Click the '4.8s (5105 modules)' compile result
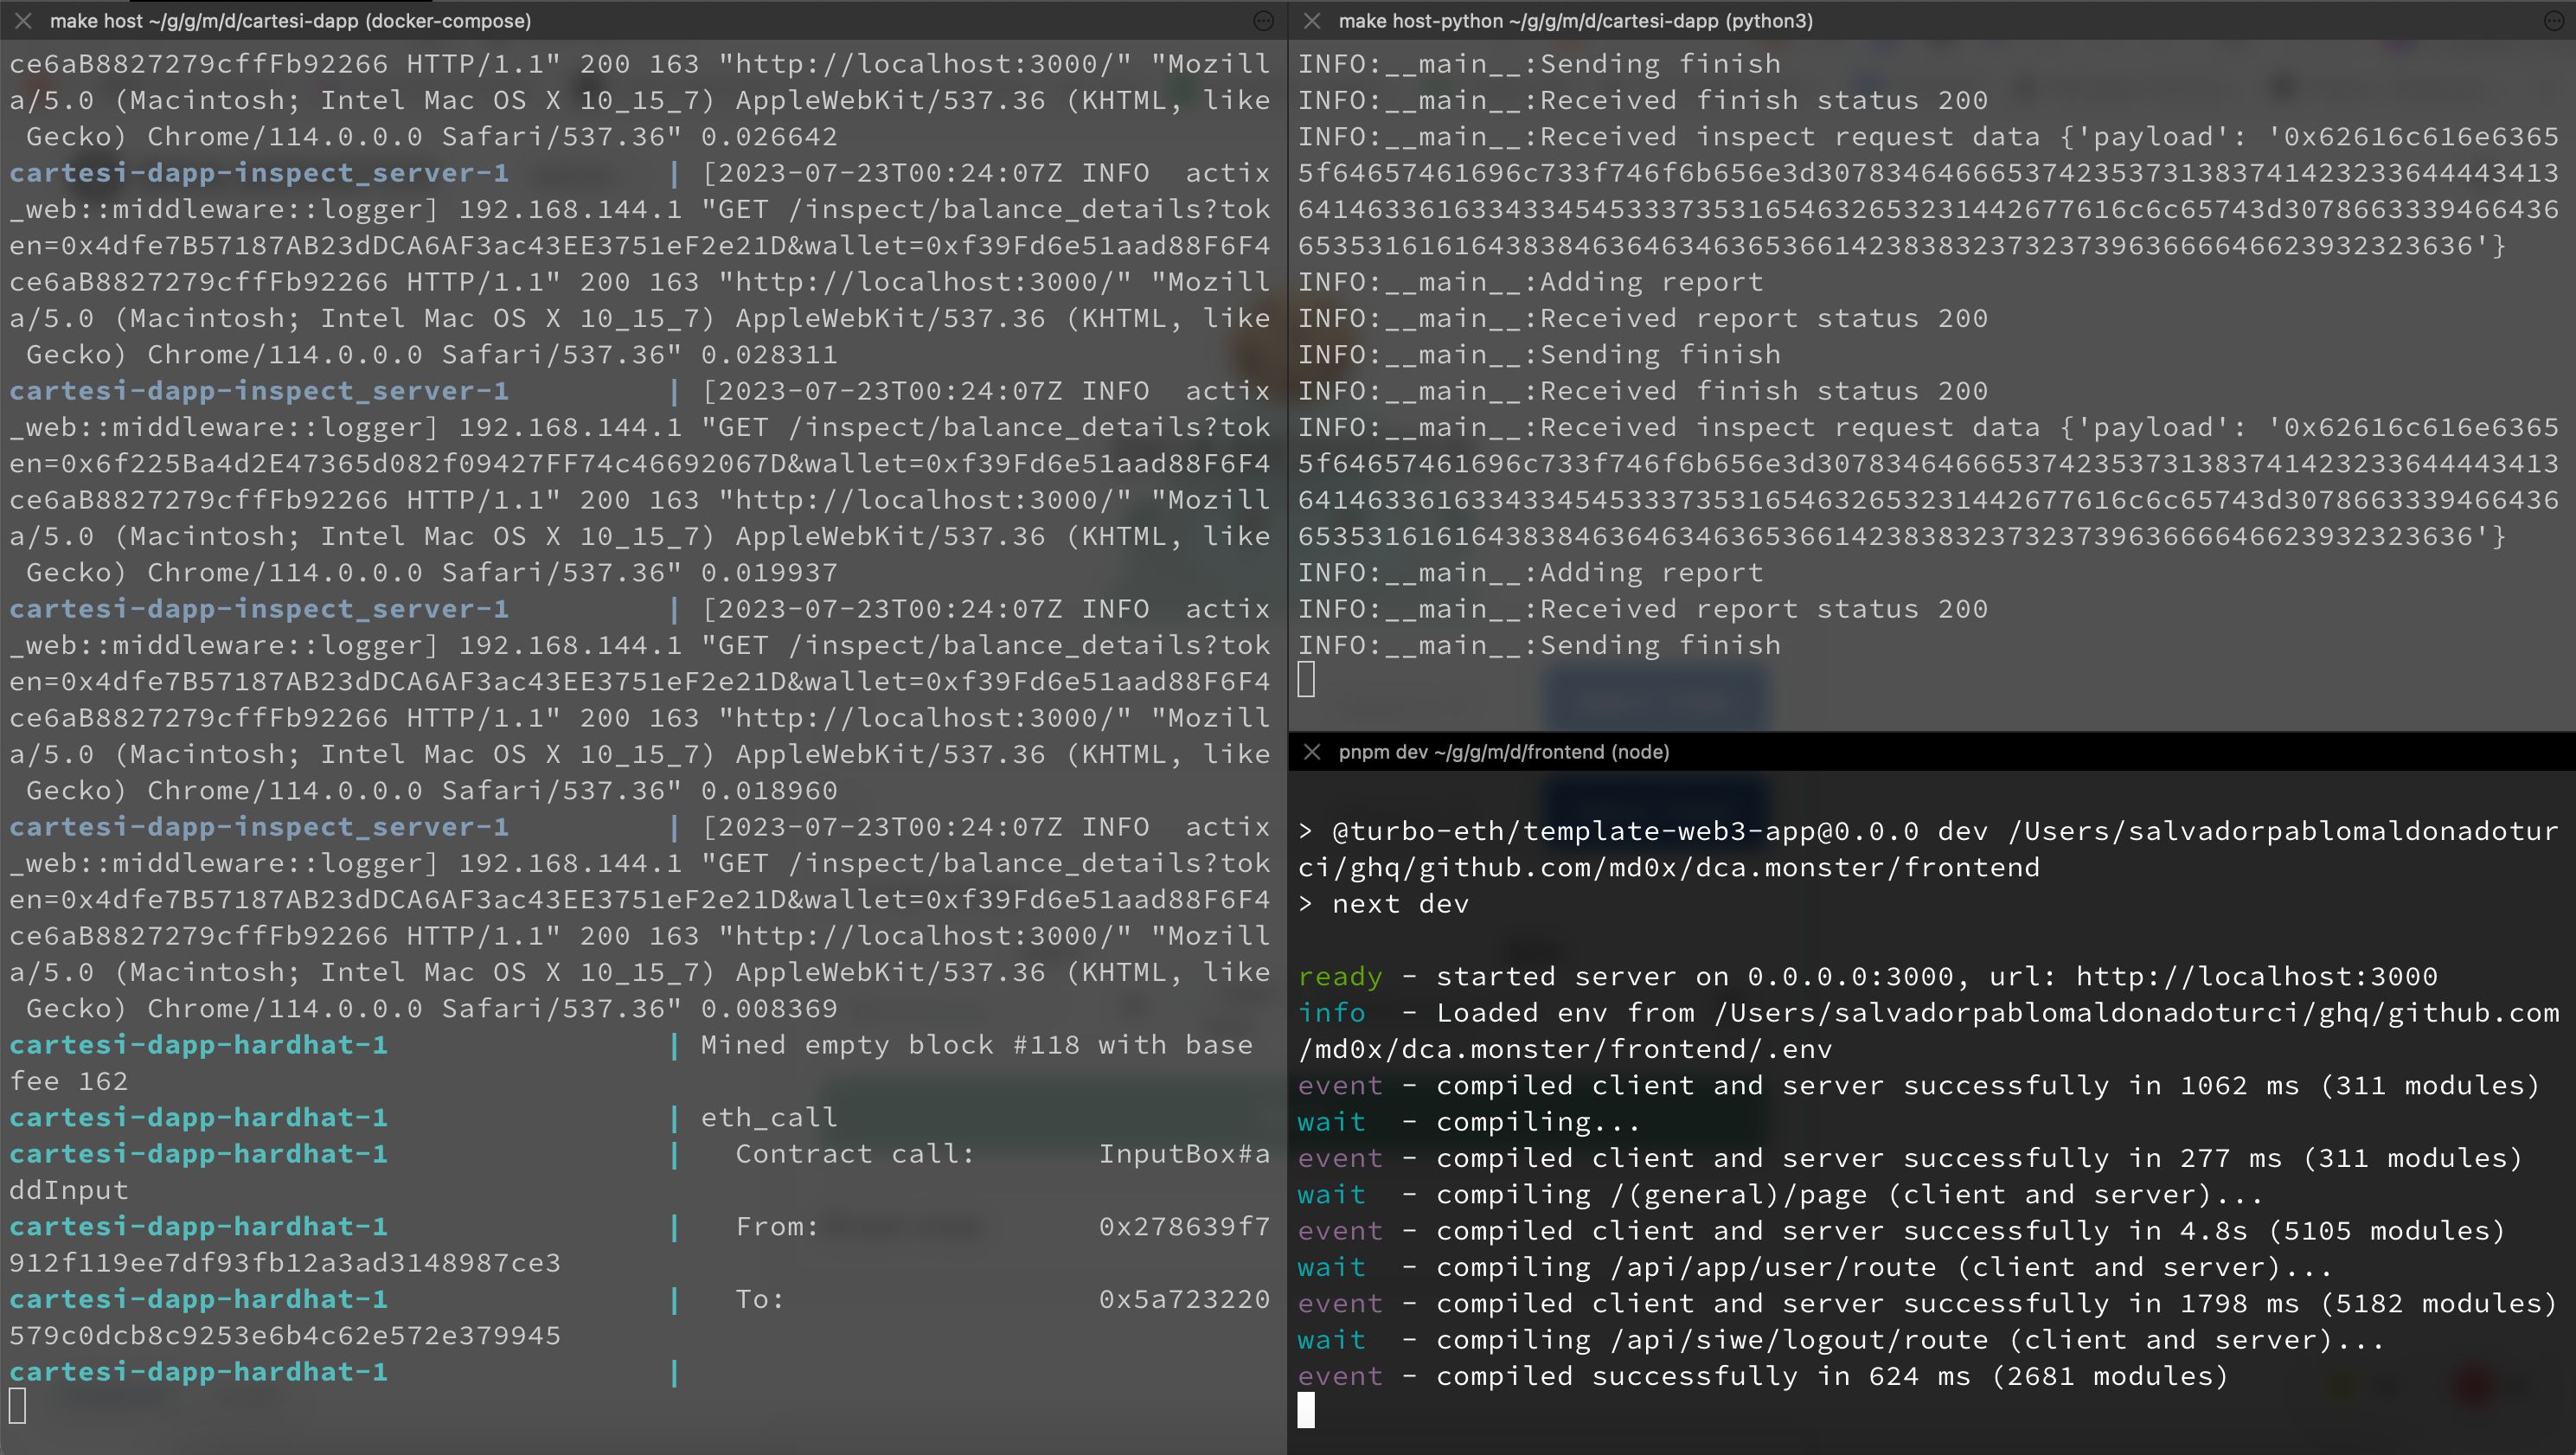The height and width of the screenshot is (1455, 2576). (x=2343, y=1231)
